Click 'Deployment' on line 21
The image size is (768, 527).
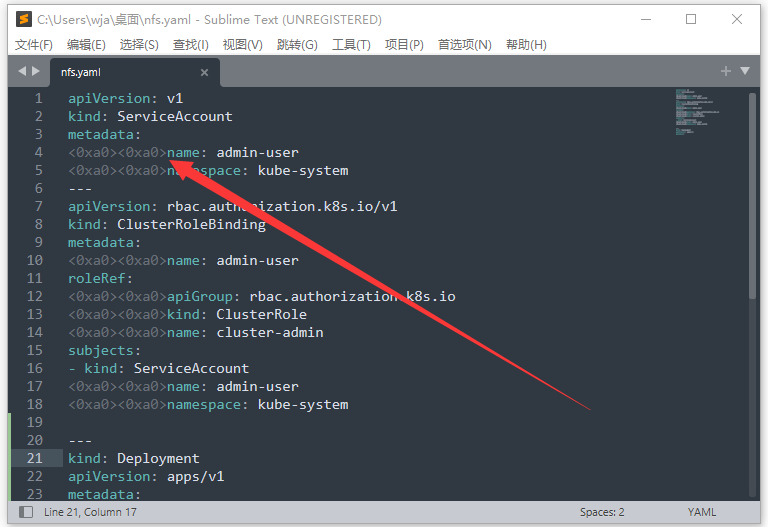point(158,458)
